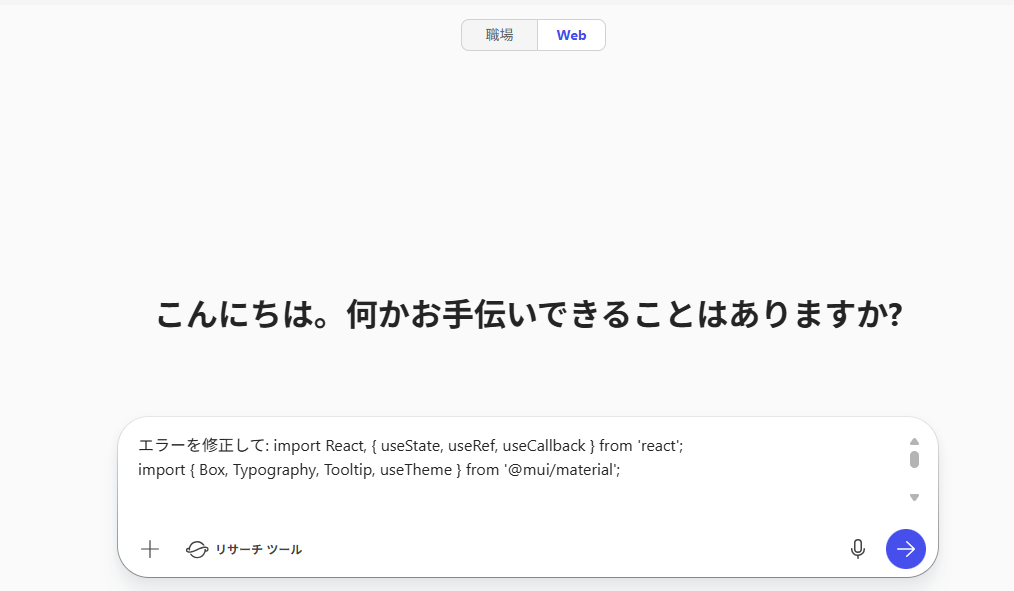Send the message with the blue arrow
This screenshot has height=591, width=1014.
[x=905, y=549]
